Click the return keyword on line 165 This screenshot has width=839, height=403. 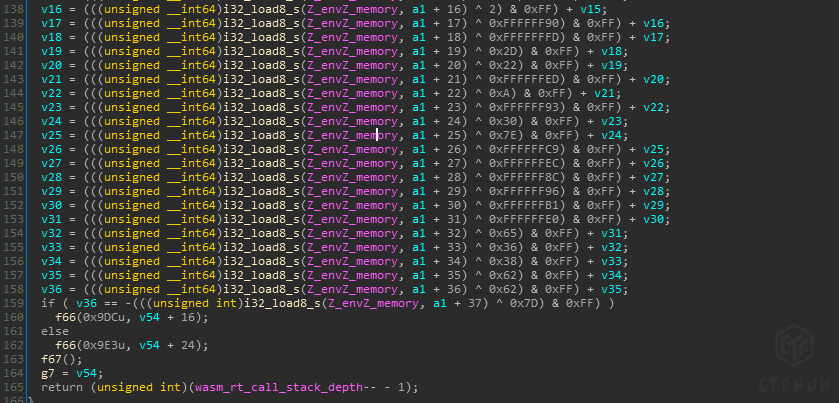[x=62, y=387]
